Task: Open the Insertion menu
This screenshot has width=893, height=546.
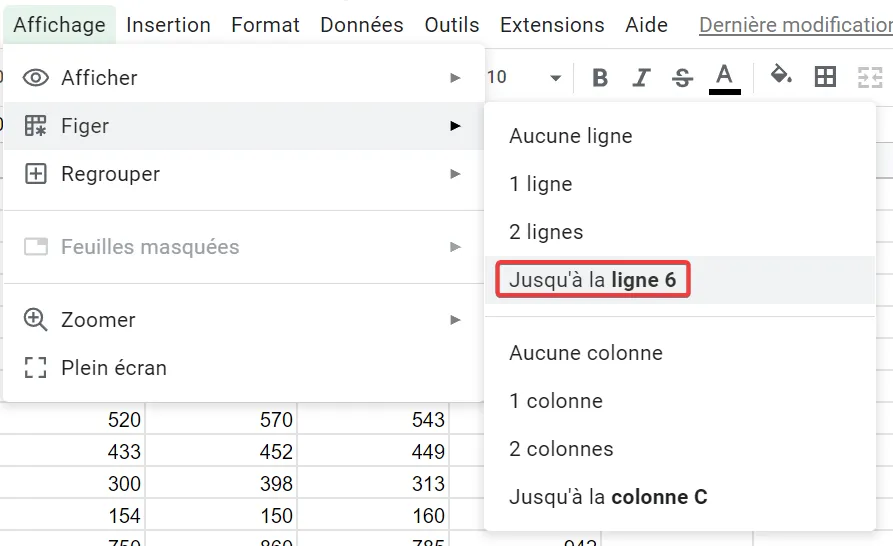Action: [x=169, y=25]
